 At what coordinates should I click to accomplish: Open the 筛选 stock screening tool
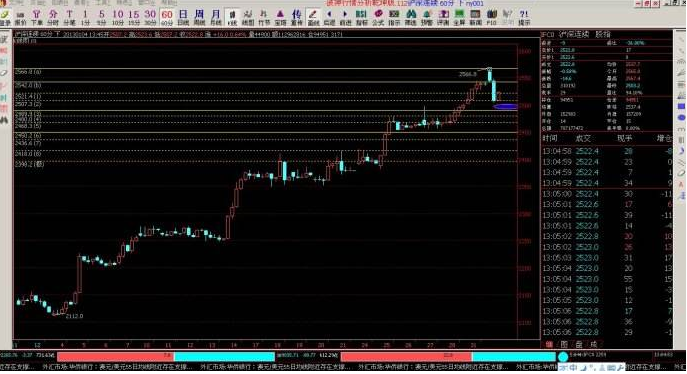click(410, 18)
